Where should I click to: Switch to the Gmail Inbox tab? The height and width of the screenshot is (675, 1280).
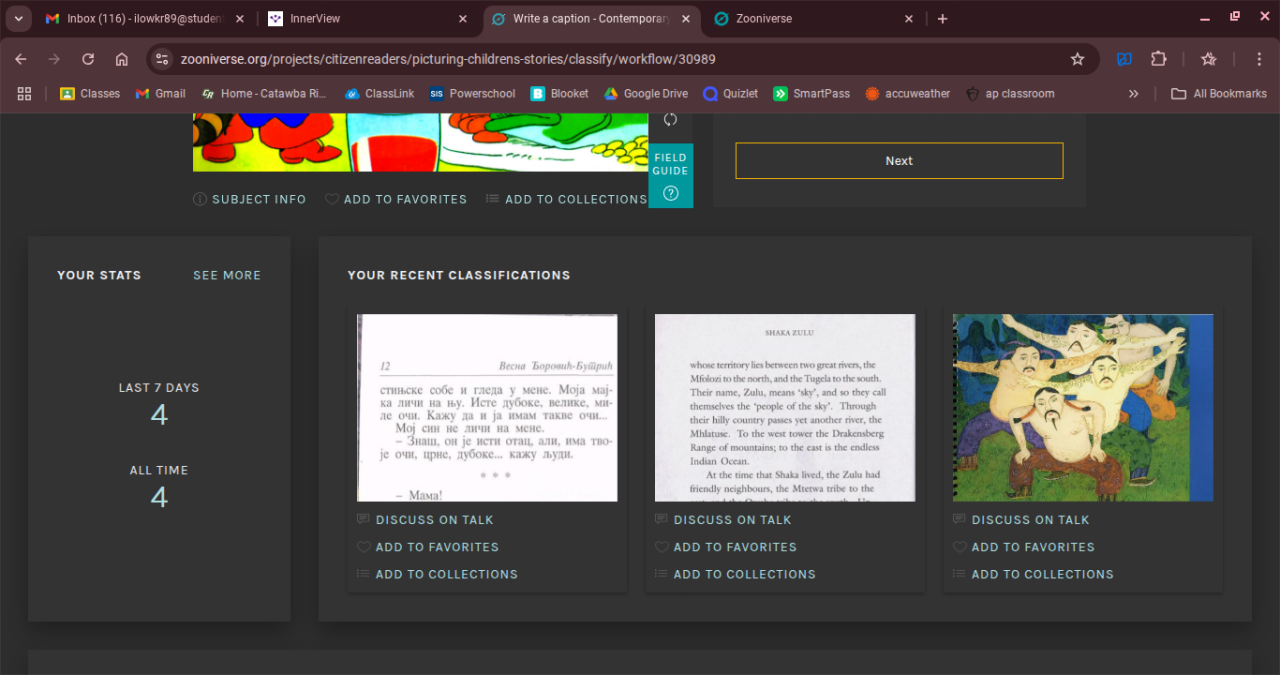tap(143, 19)
